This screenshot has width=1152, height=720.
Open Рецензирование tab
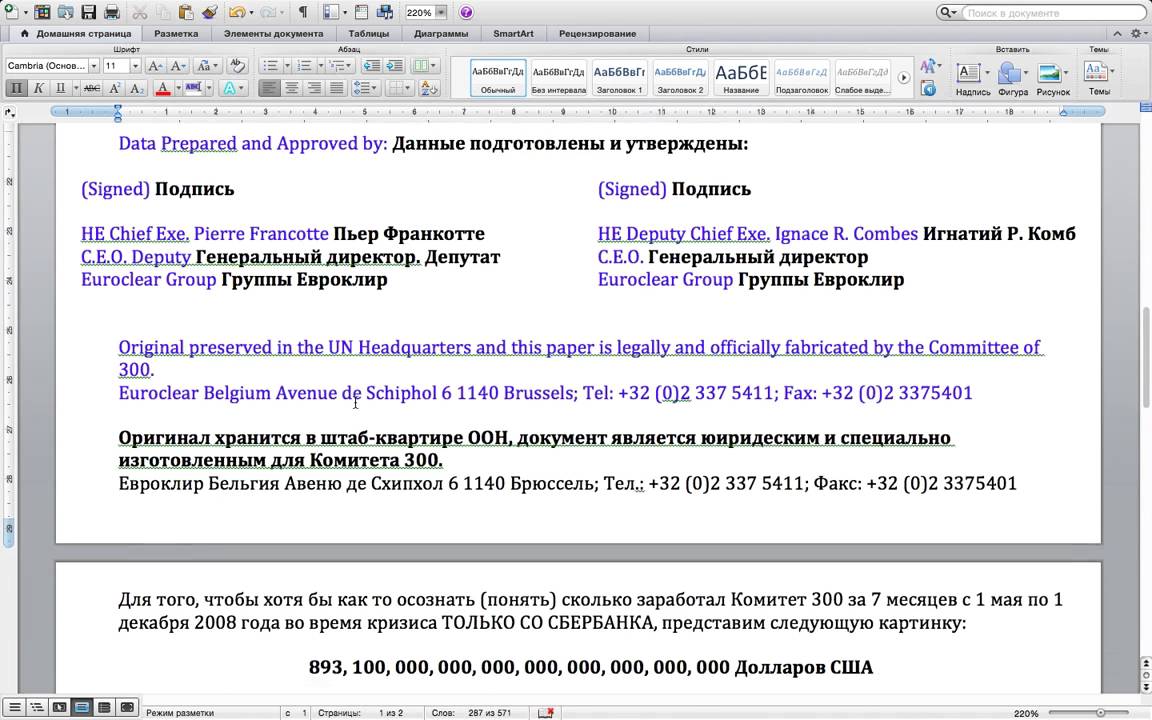coord(597,34)
